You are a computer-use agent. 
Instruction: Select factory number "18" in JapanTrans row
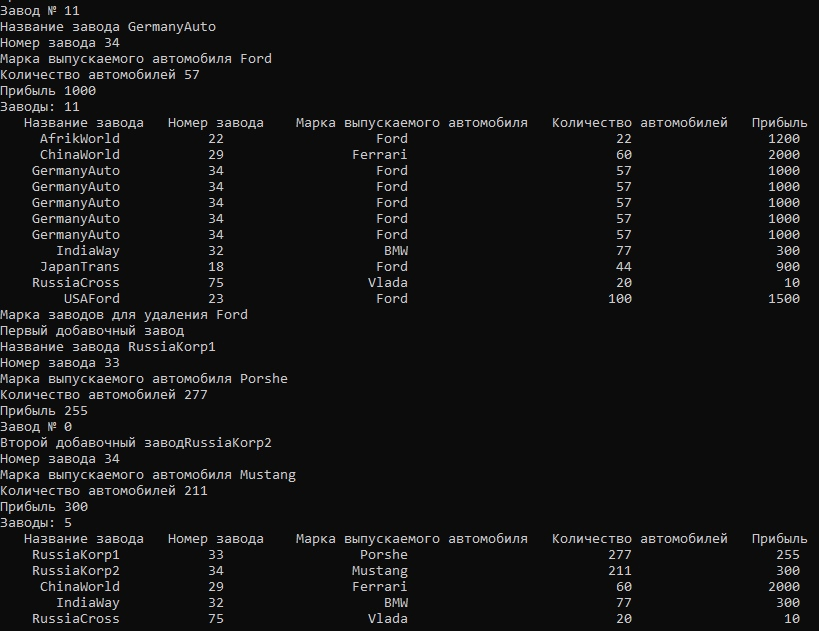click(x=216, y=267)
